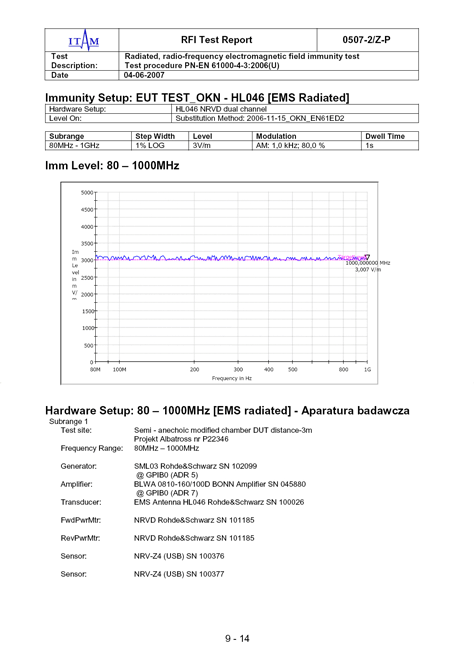Click the 'Frequency in Hz' axis label

coord(231,378)
